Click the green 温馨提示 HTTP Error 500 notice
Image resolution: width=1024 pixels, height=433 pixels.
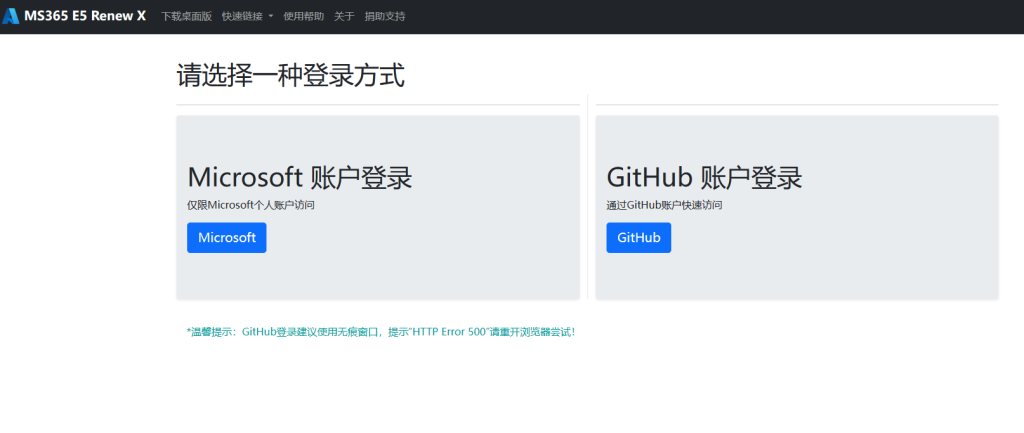pos(381,332)
